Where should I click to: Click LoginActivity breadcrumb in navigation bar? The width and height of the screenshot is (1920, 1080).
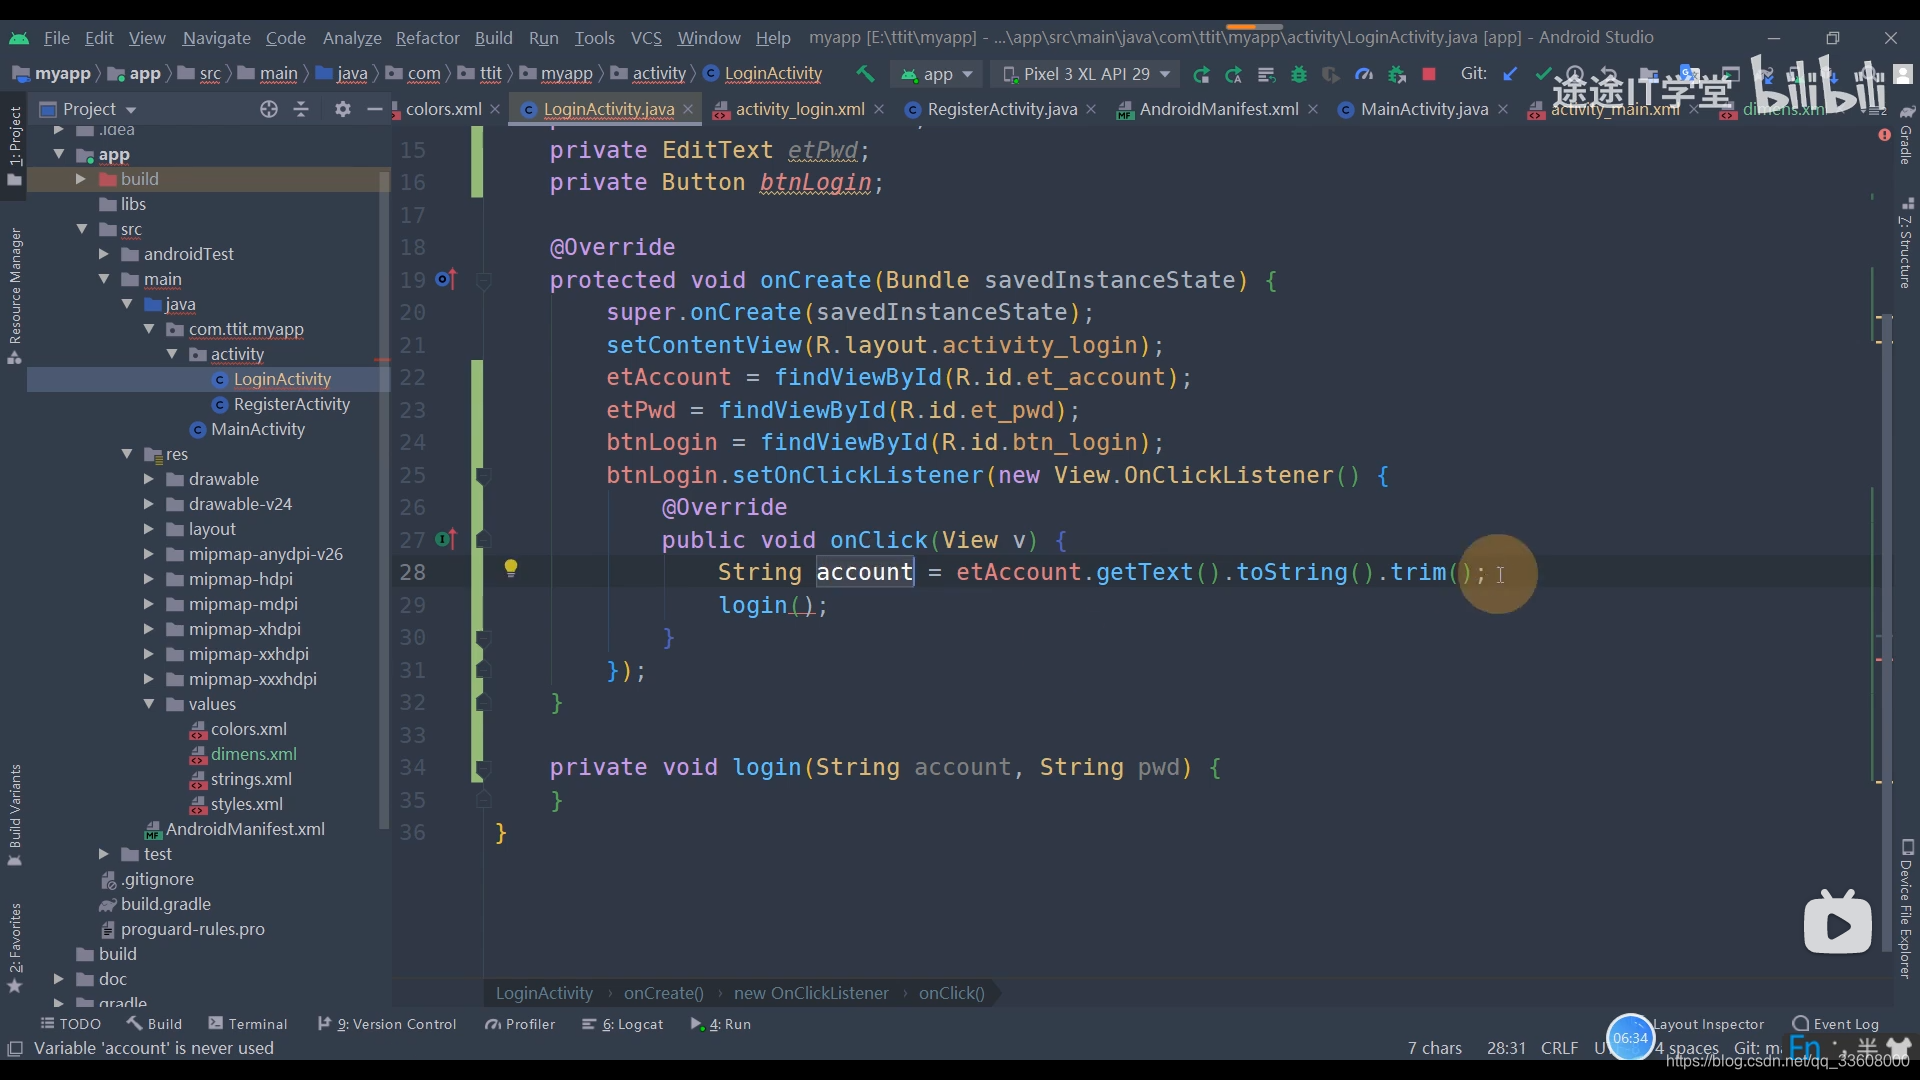click(772, 74)
